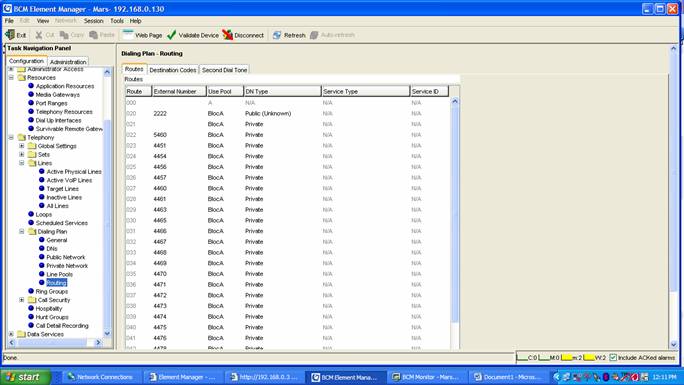Collapse the Telephony folder
The height and width of the screenshot is (385, 684).
[11, 137]
